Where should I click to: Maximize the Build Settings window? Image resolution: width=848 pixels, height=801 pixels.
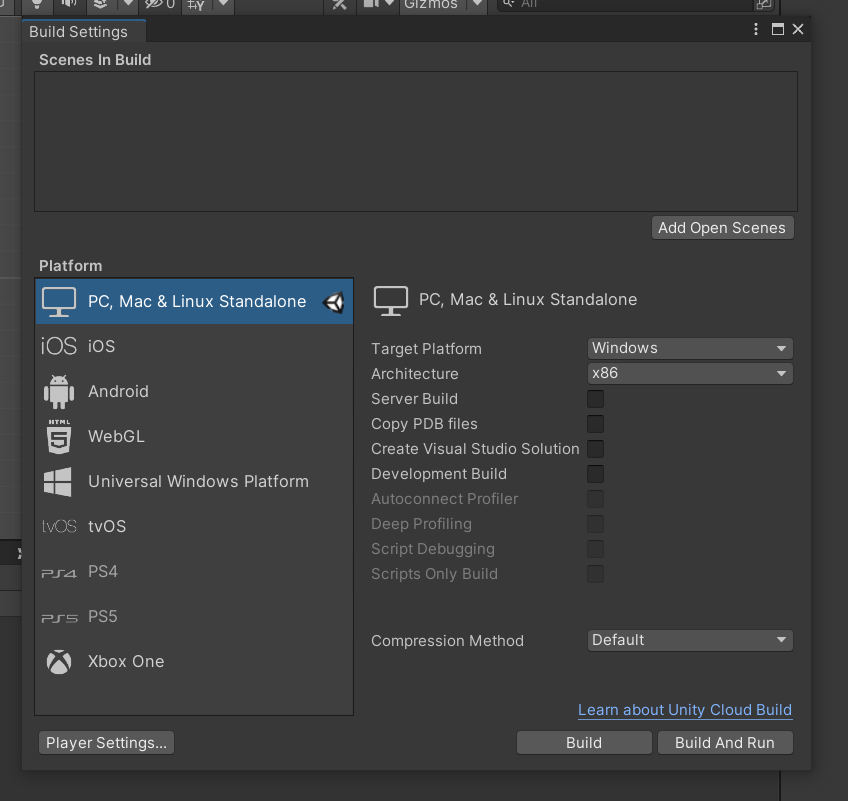click(x=778, y=29)
